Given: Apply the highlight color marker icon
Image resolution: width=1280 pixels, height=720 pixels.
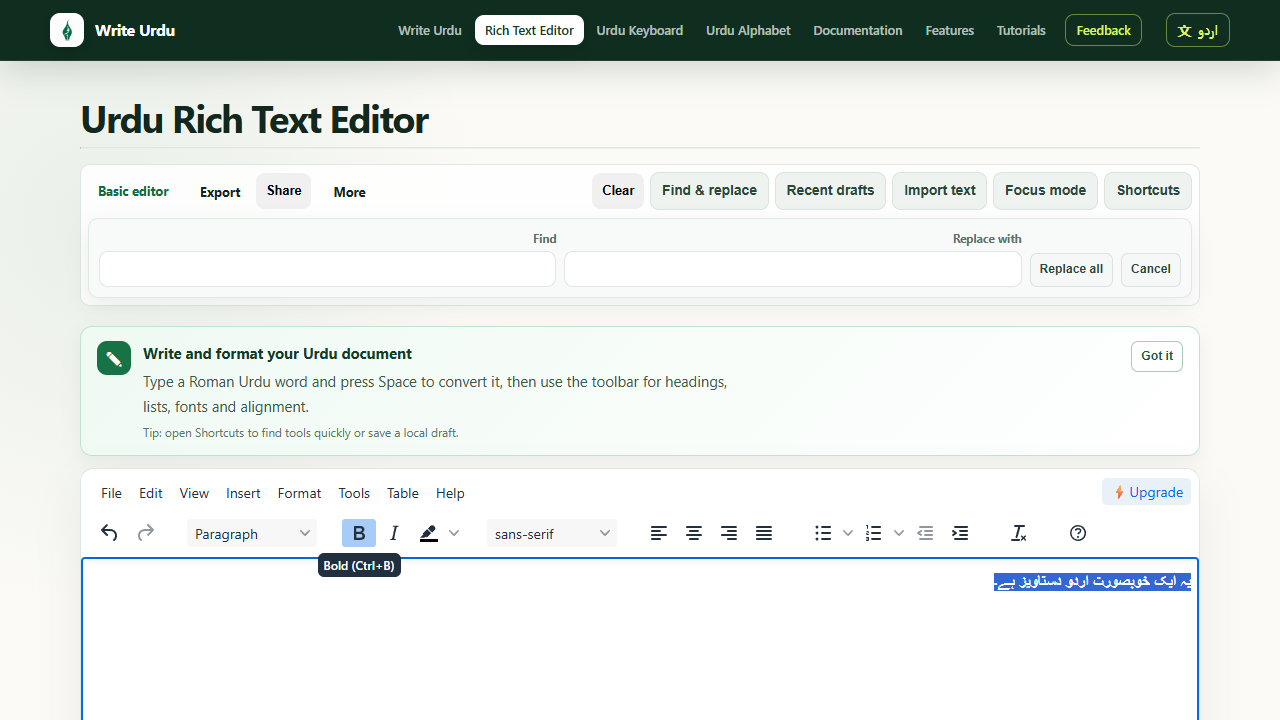Looking at the screenshot, I should tap(429, 533).
